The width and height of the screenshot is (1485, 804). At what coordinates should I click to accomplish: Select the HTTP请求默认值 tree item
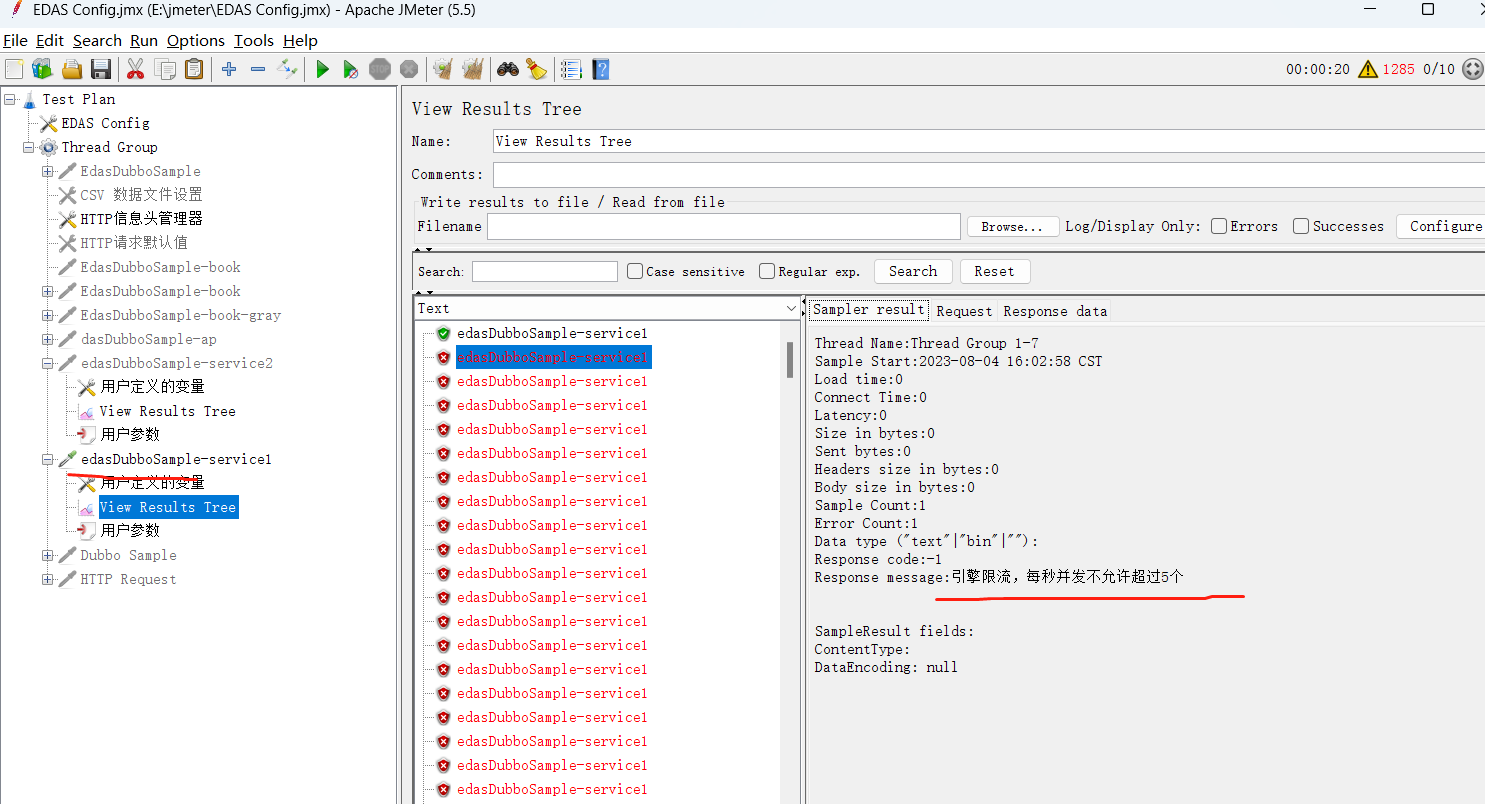[x=133, y=243]
